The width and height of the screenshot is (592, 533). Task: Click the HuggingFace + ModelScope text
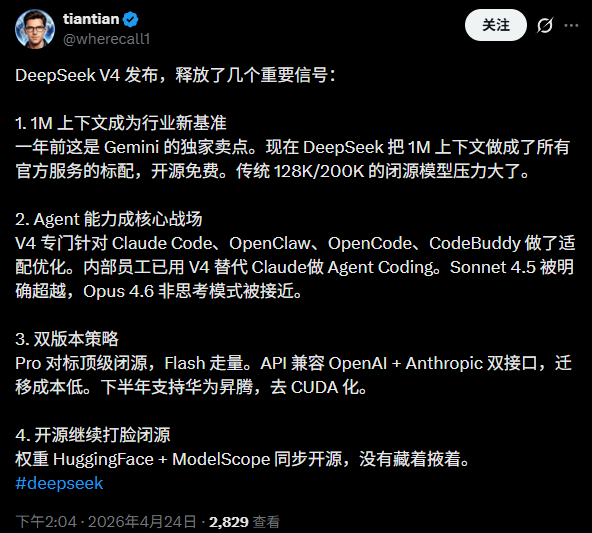[162, 459]
